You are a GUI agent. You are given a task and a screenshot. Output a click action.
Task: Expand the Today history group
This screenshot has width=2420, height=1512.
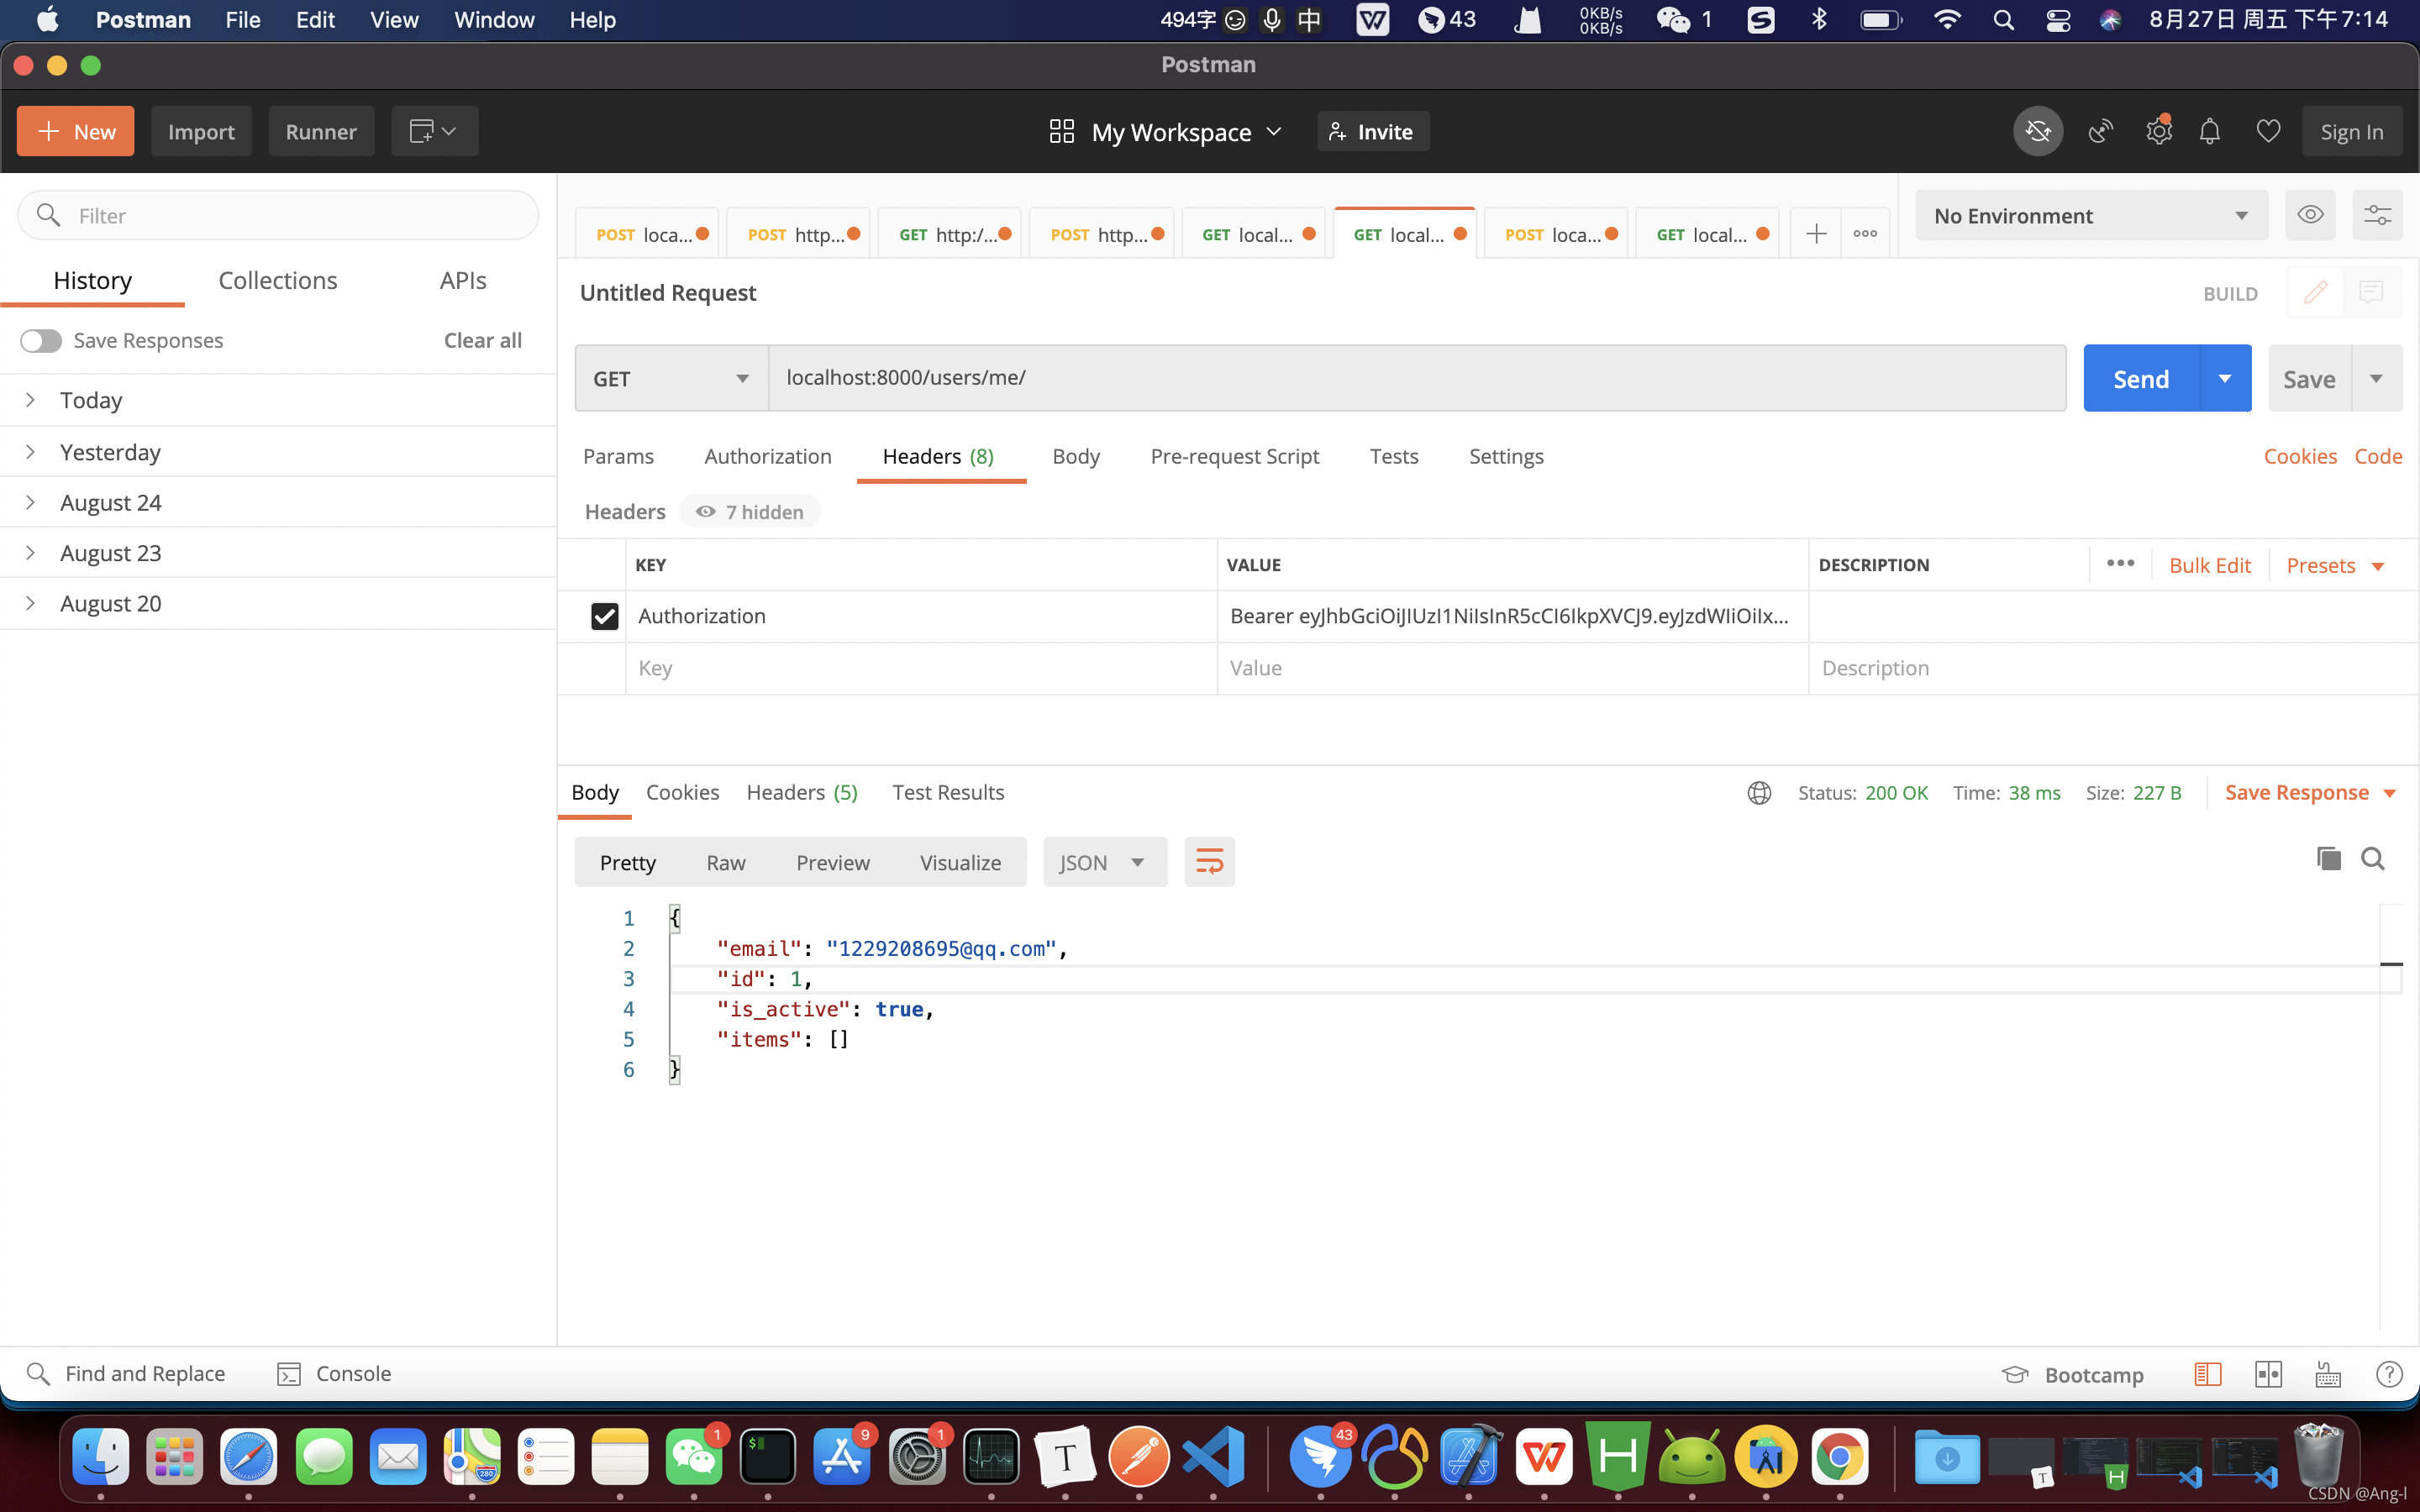[x=278, y=400]
